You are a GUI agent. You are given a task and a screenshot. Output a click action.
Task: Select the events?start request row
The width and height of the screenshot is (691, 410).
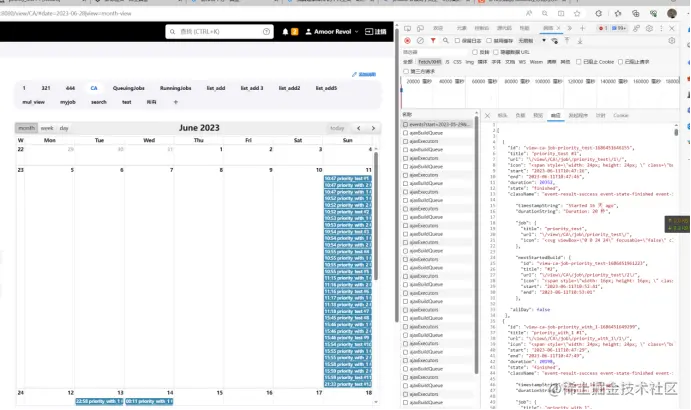point(437,125)
